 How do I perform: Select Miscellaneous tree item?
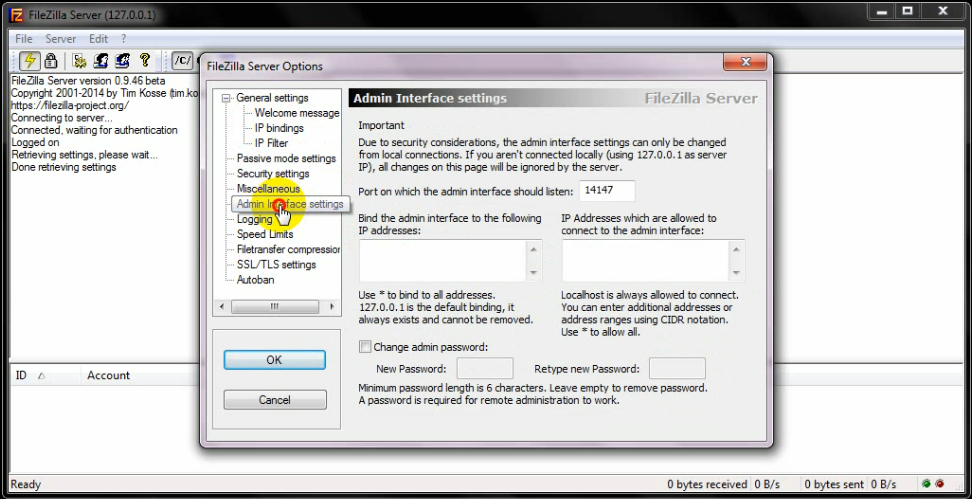[x=268, y=188]
